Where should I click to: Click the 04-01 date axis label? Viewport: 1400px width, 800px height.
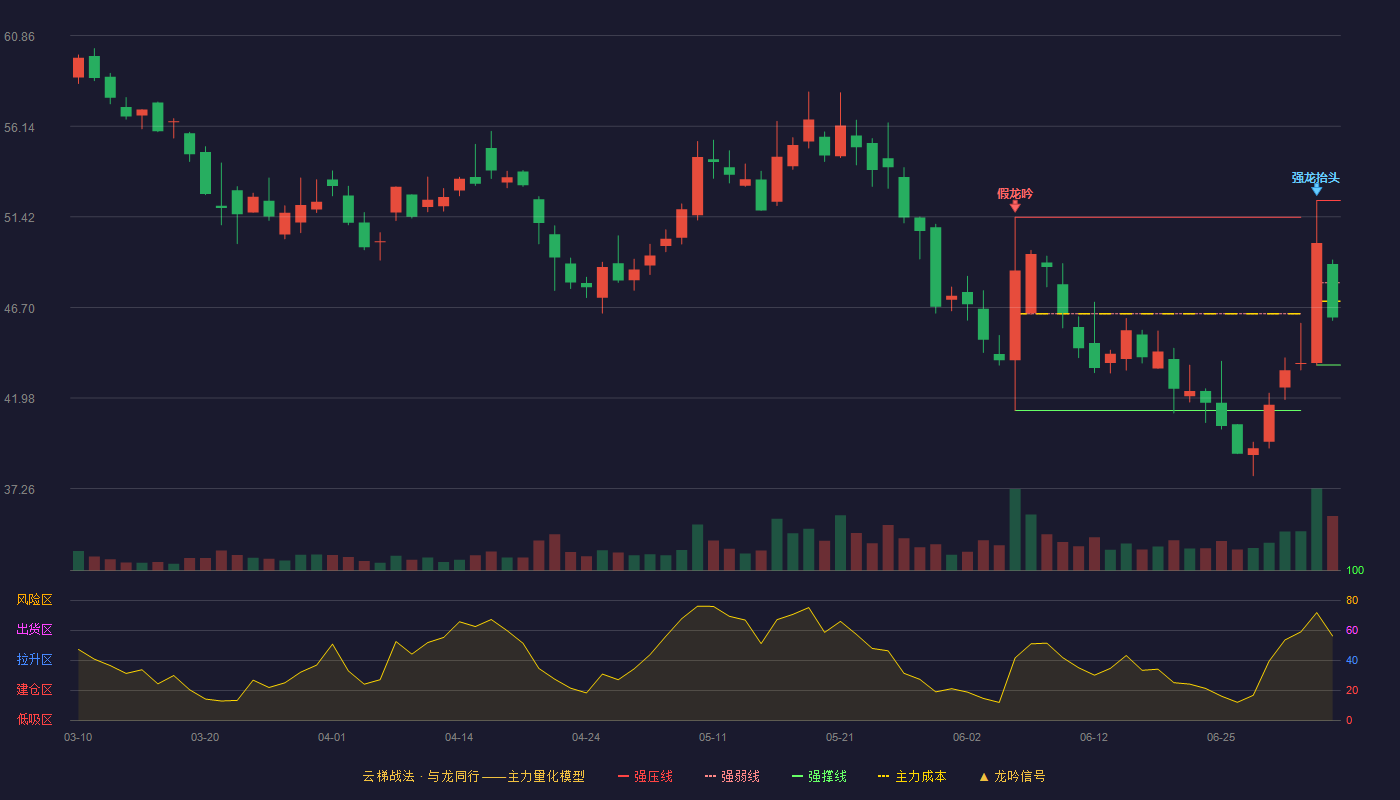point(332,737)
